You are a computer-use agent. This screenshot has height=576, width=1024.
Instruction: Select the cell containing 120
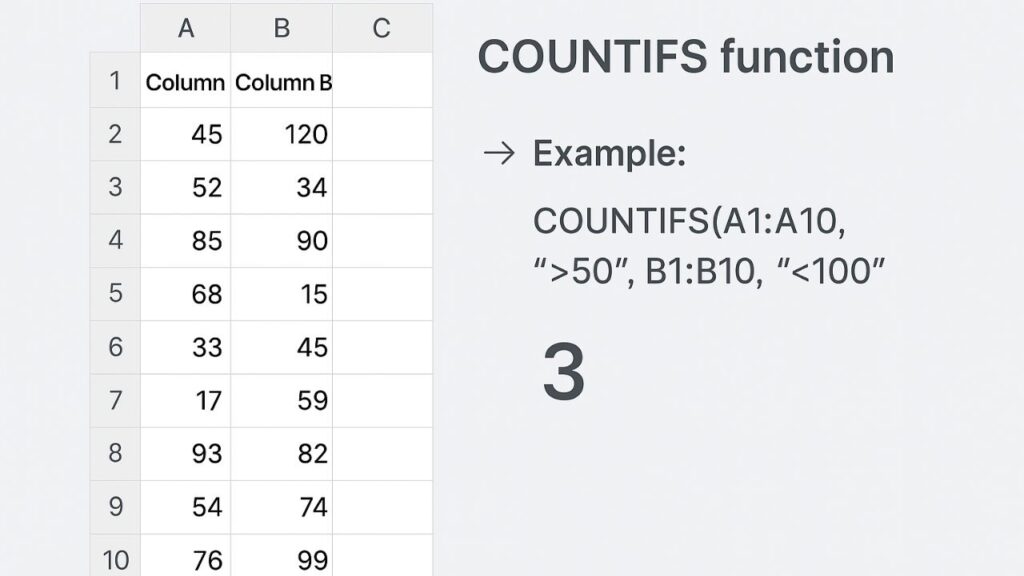click(x=282, y=134)
